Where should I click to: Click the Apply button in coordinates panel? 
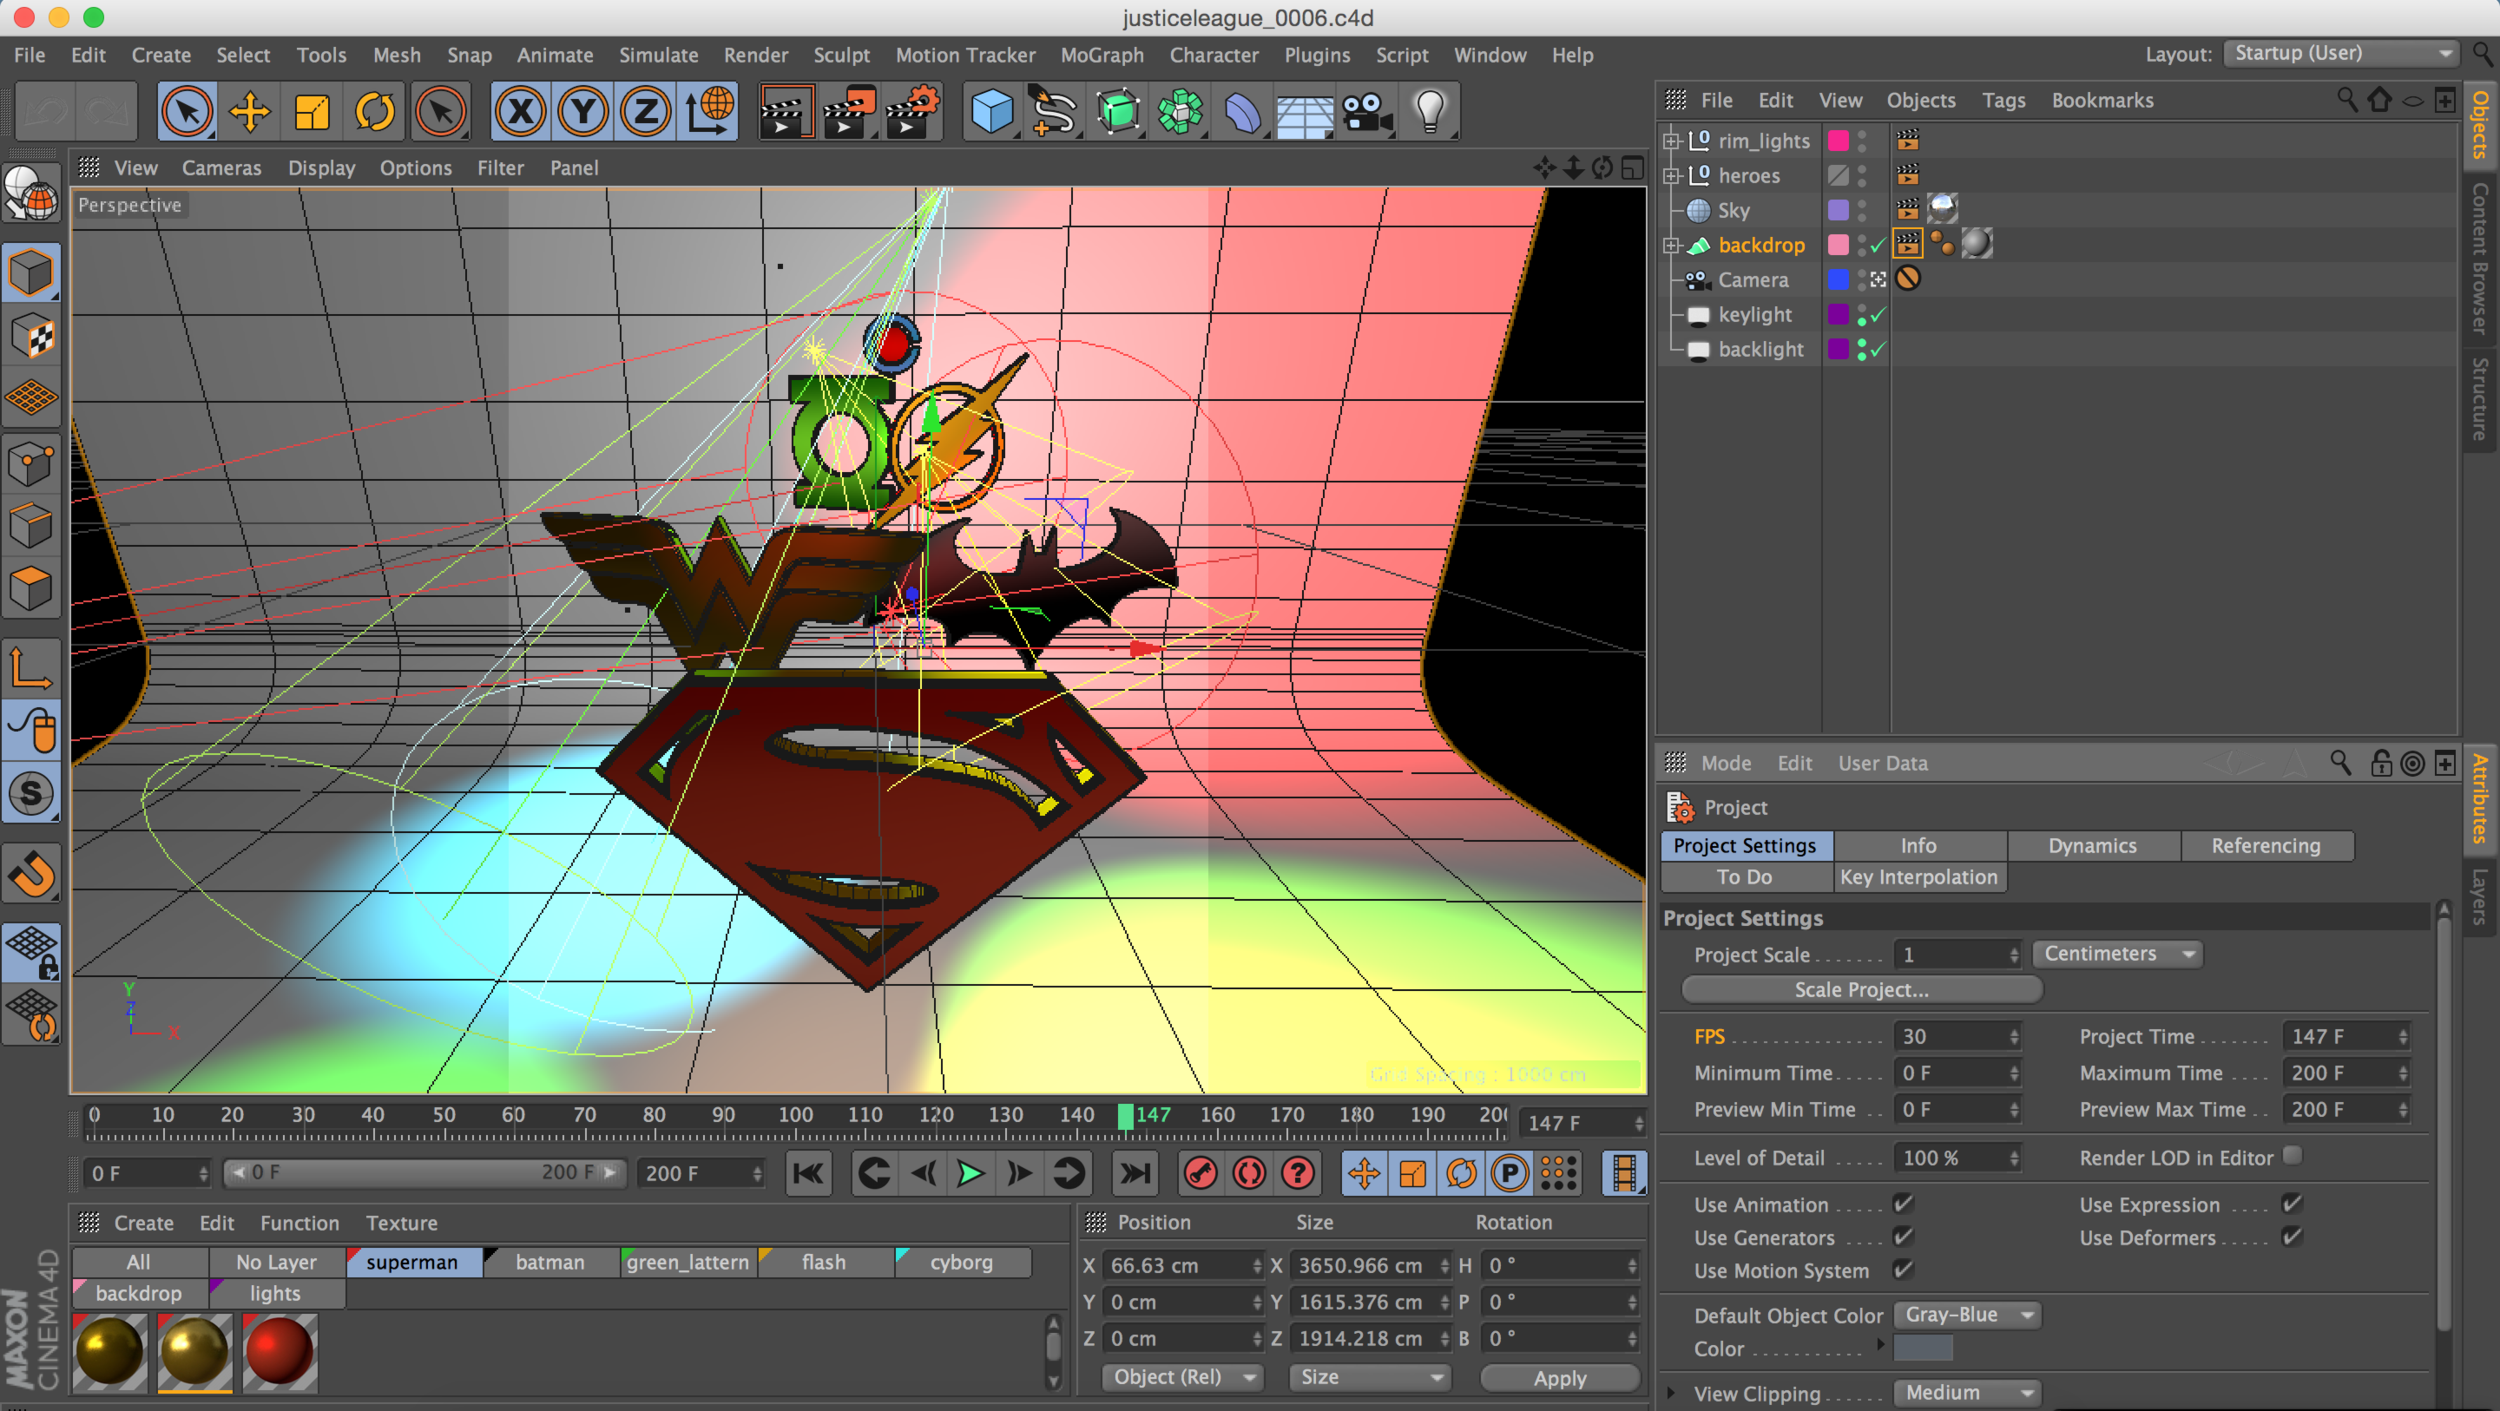1559,1378
